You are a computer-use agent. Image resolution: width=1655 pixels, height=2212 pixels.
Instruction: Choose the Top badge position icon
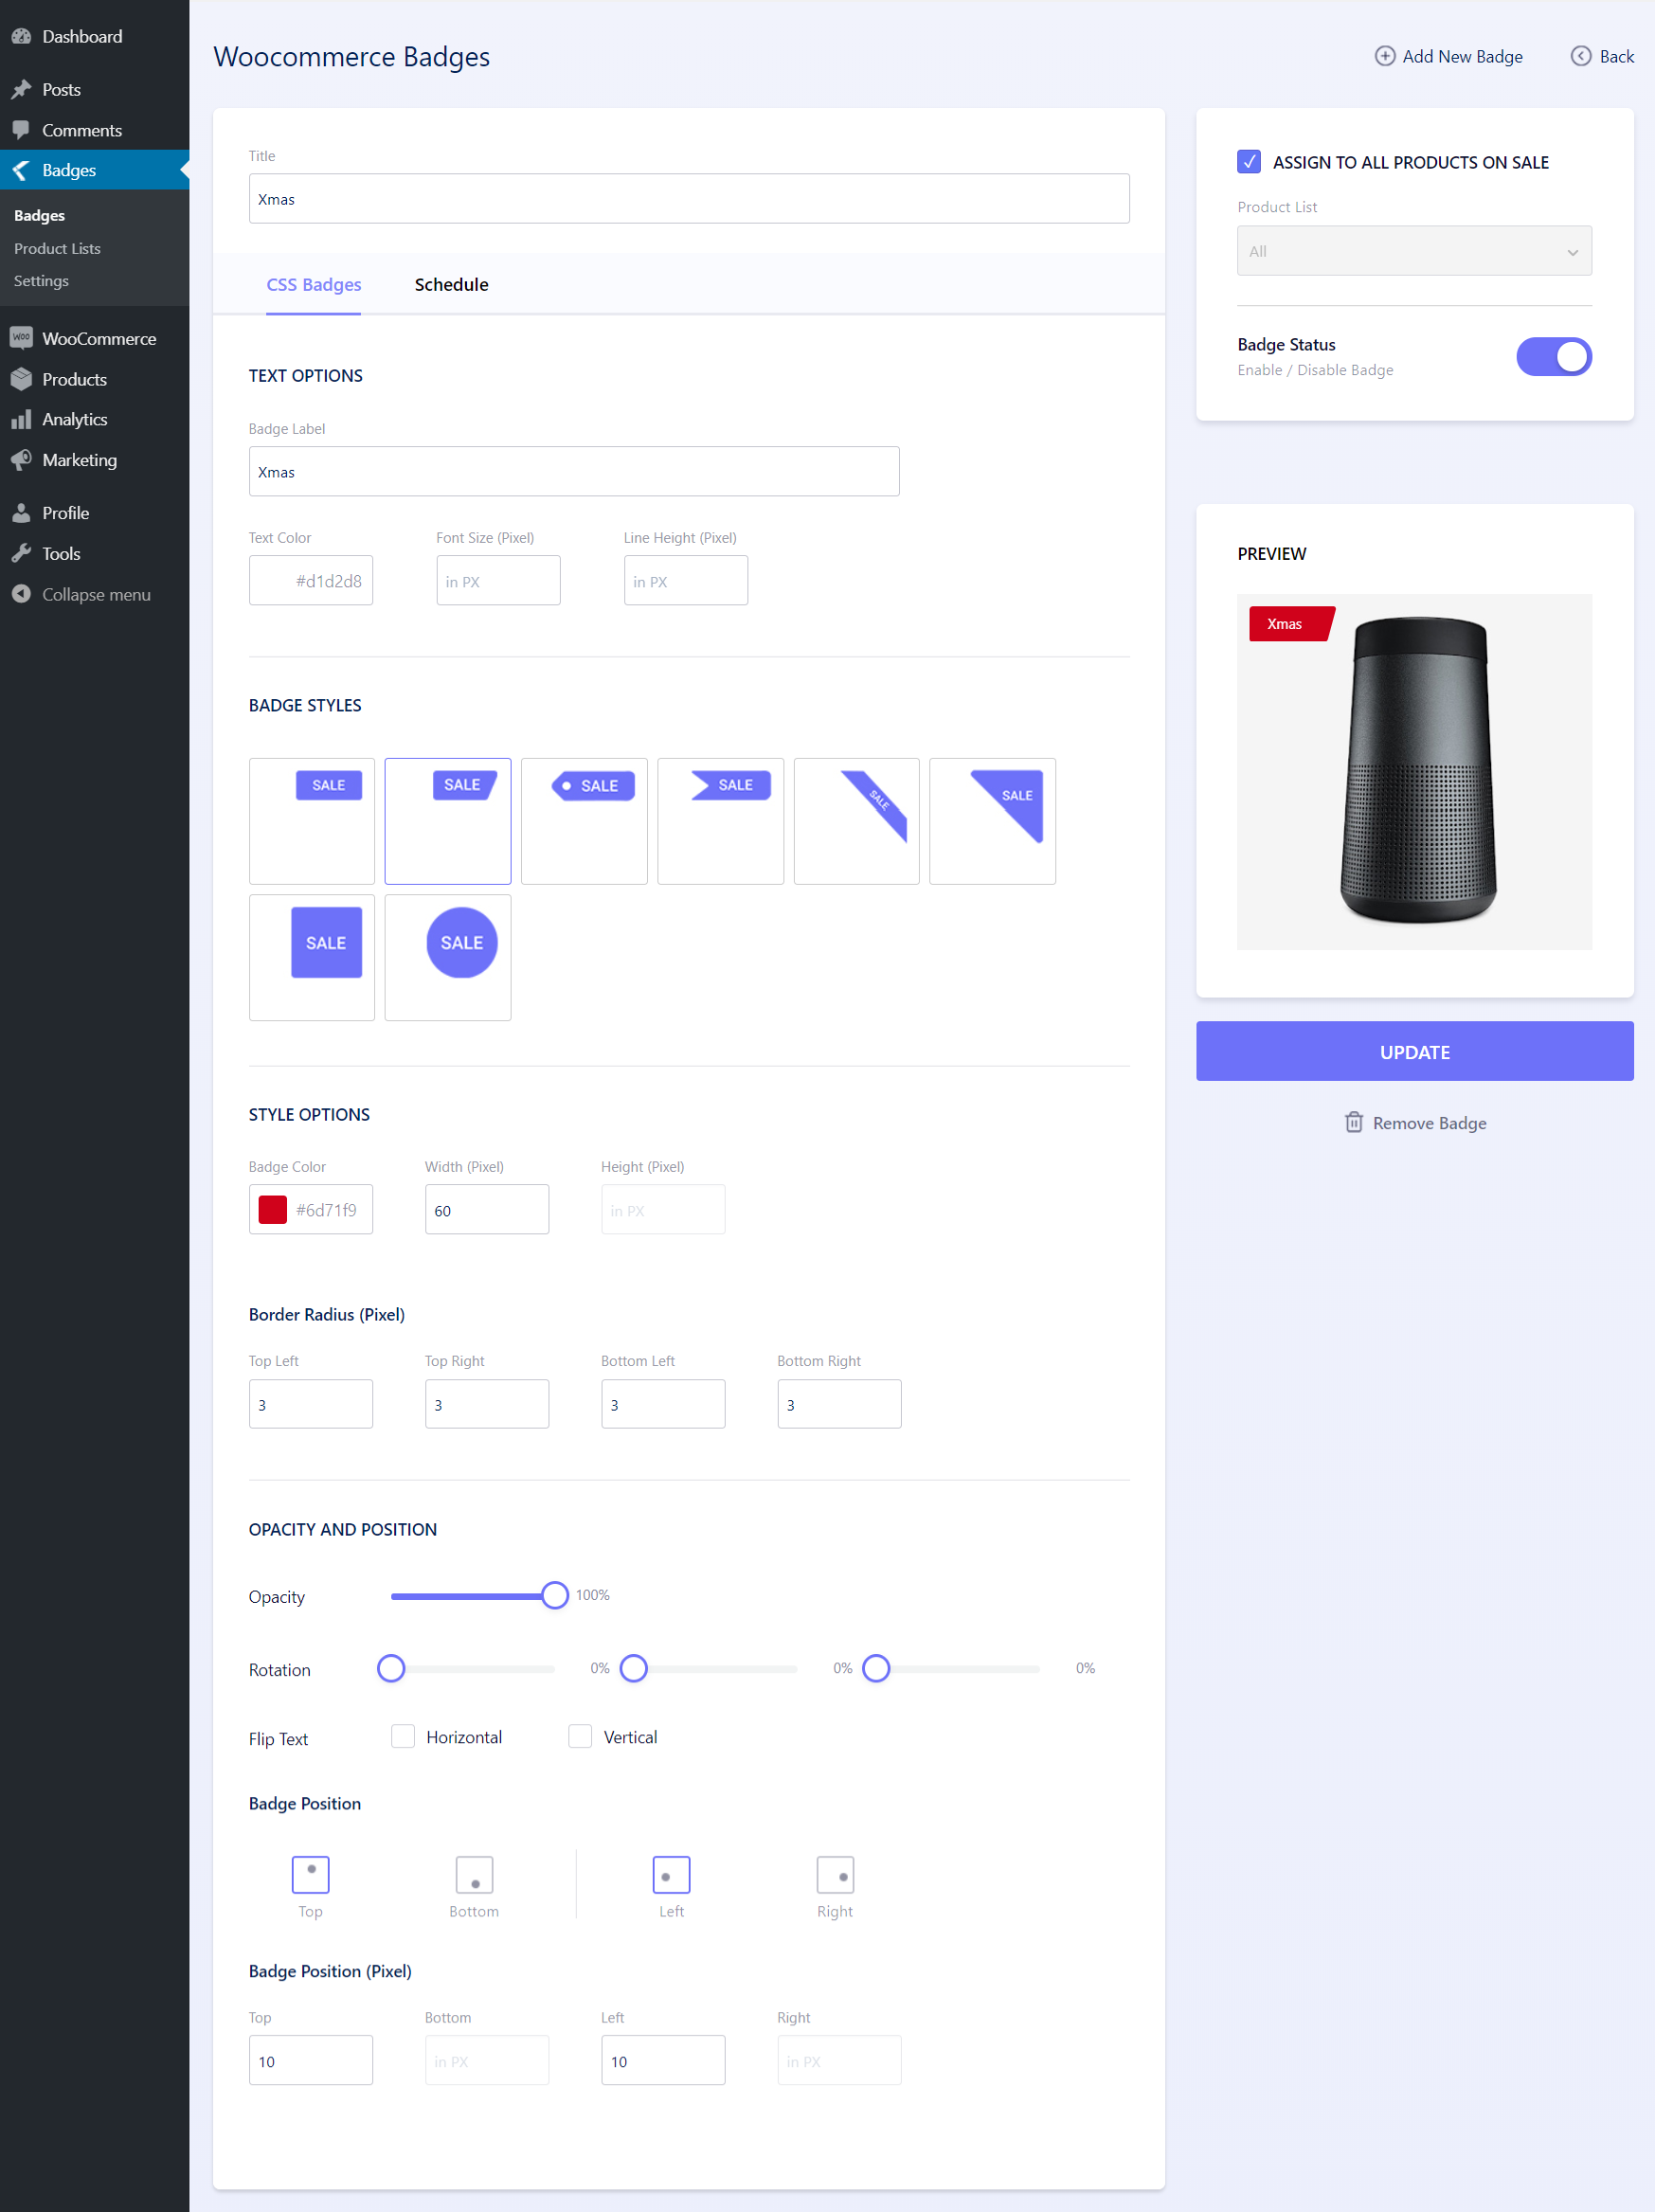(311, 1875)
